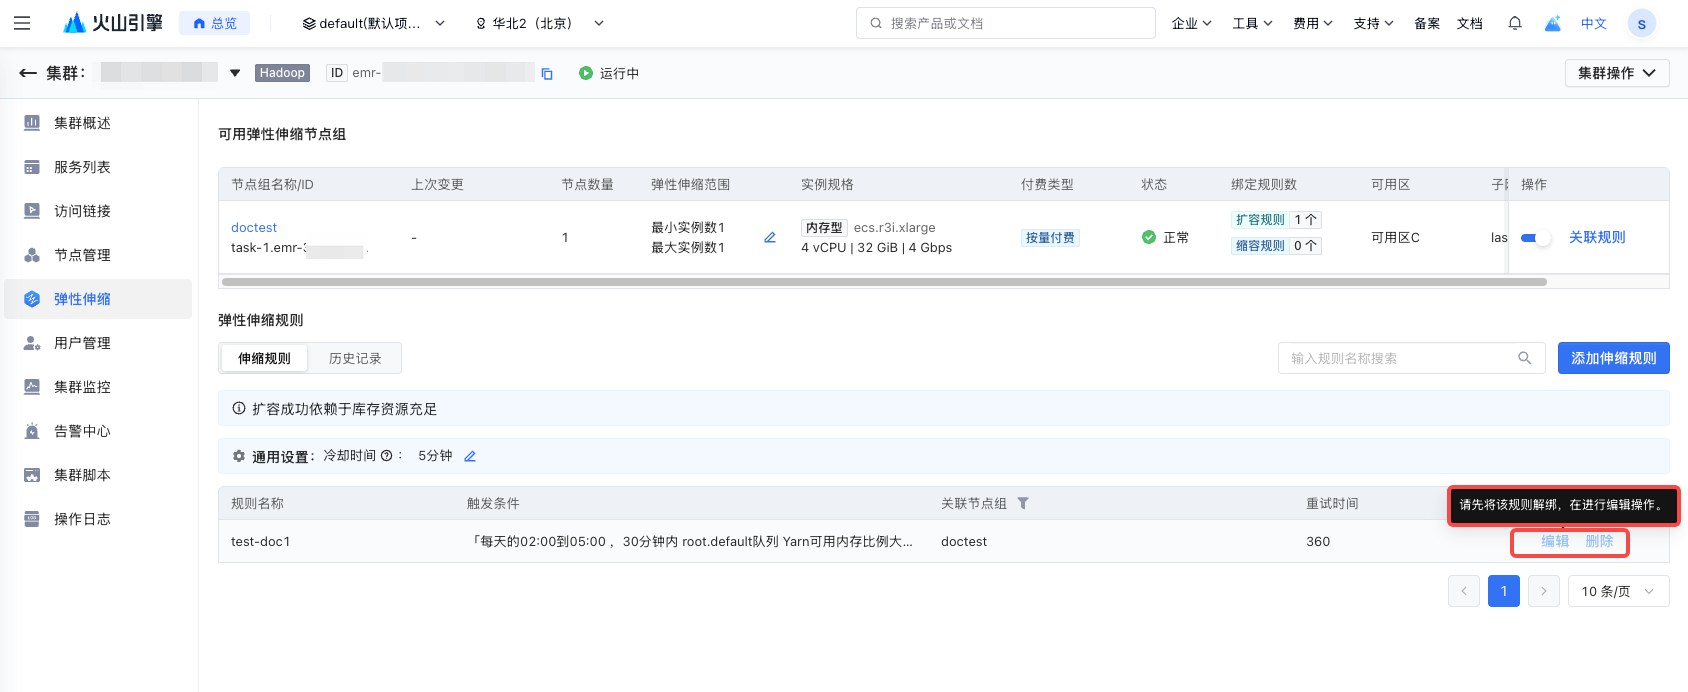Click the blue assistant icon beside the bell
The width and height of the screenshot is (1688, 692).
(x=1553, y=23)
